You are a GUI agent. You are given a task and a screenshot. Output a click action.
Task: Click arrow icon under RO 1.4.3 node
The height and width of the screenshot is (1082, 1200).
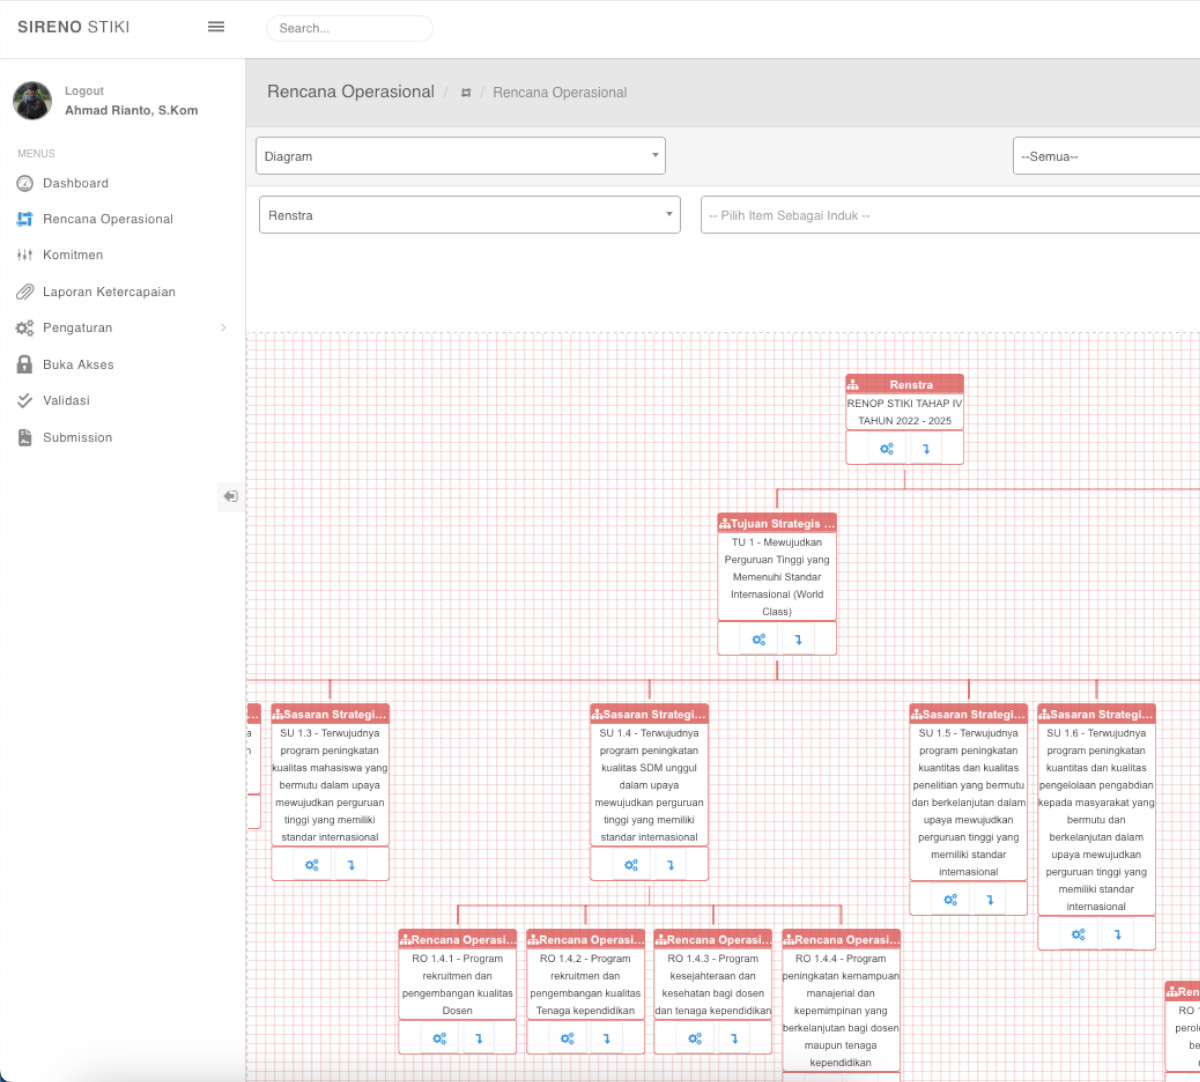tap(734, 1038)
